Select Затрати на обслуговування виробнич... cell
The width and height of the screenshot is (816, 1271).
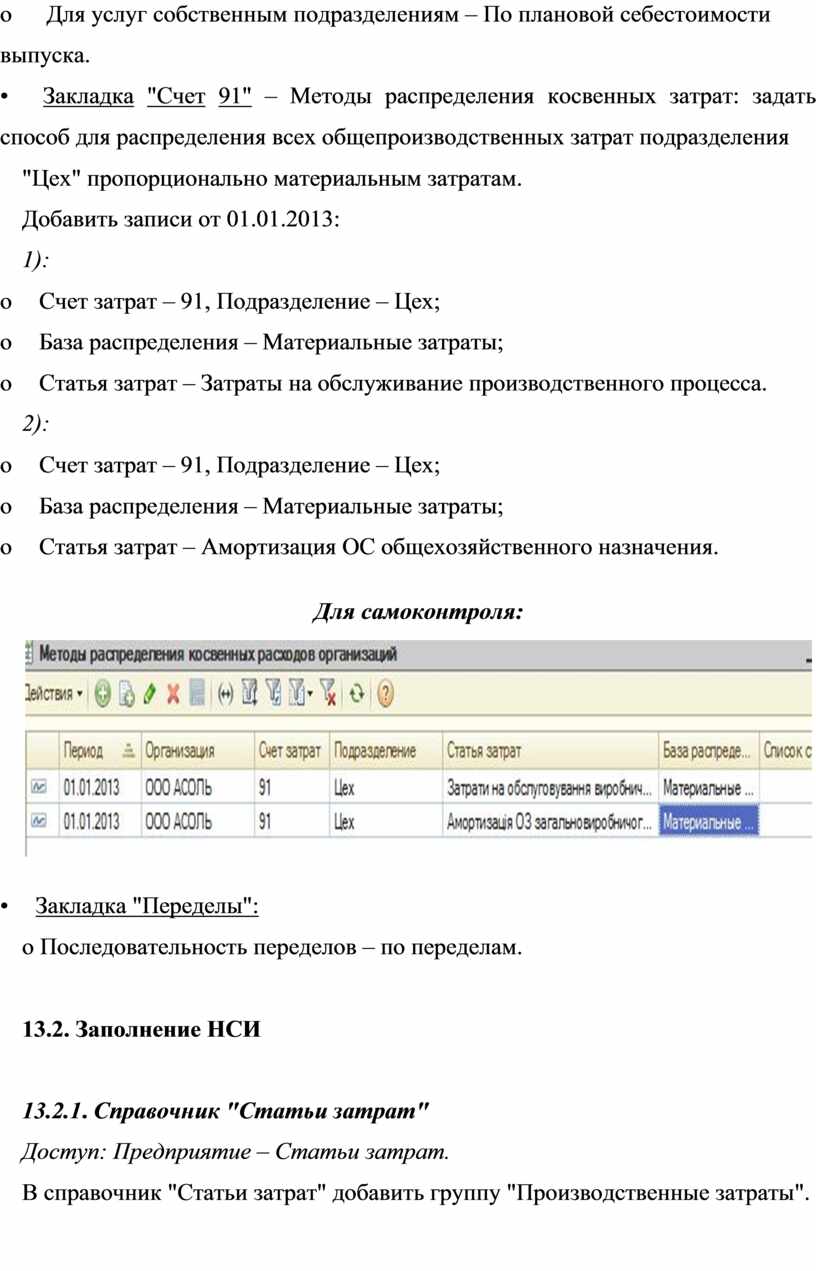(550, 787)
